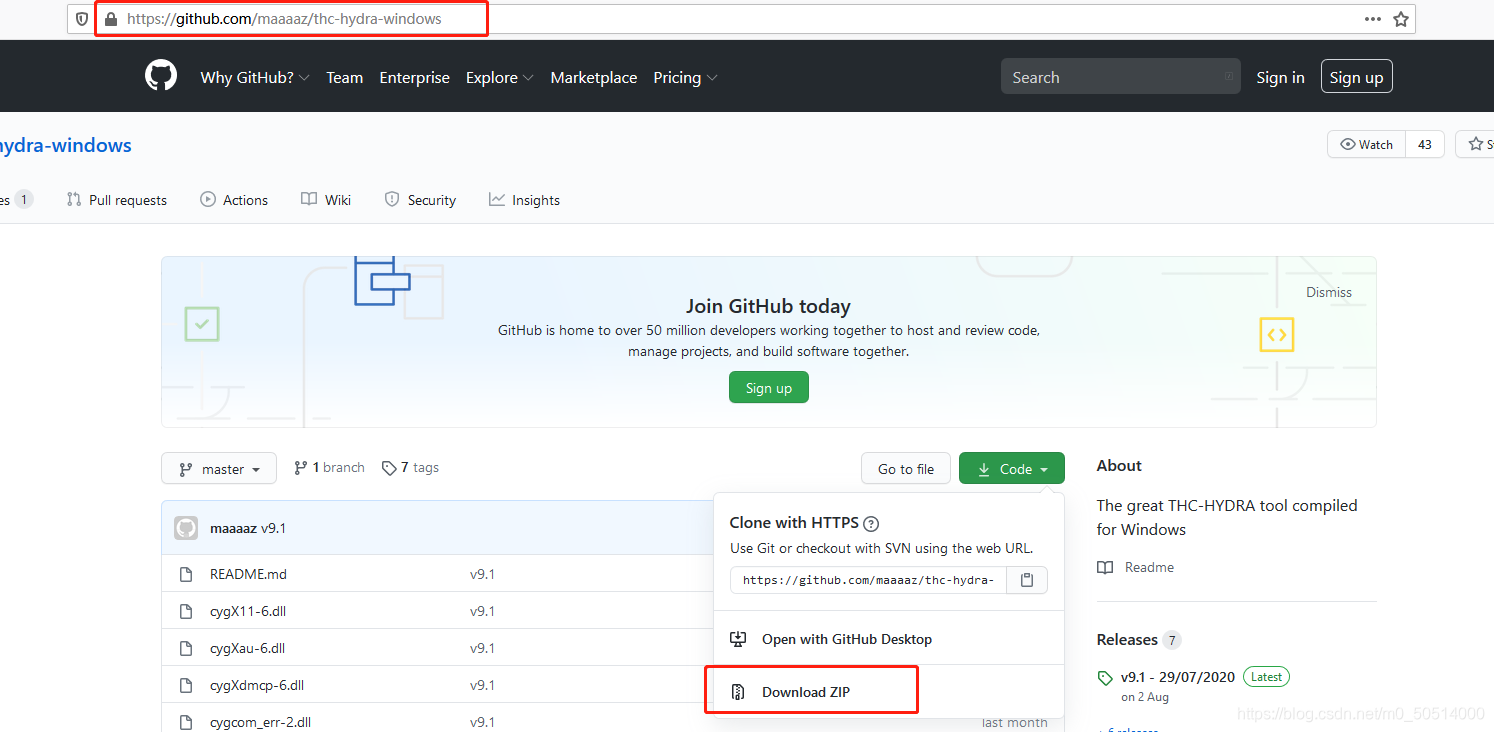Click the hydra-windows repository name
Viewport: 1494px width, 732px height.
[x=65, y=145]
